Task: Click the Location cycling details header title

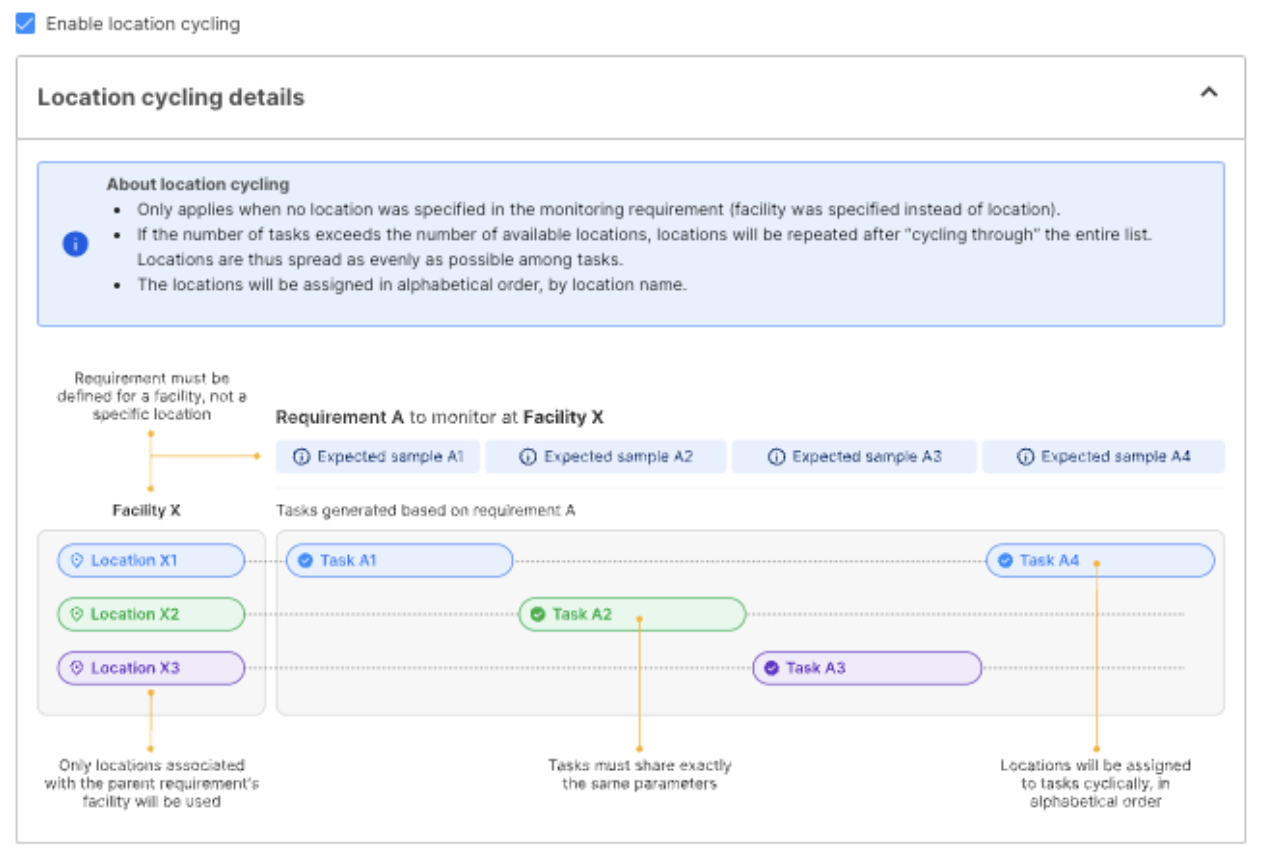Action: (171, 98)
